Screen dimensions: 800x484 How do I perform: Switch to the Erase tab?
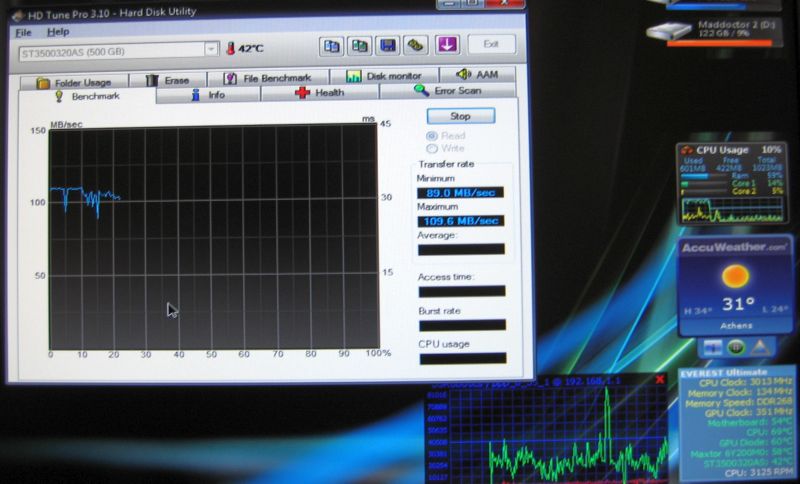[x=168, y=81]
